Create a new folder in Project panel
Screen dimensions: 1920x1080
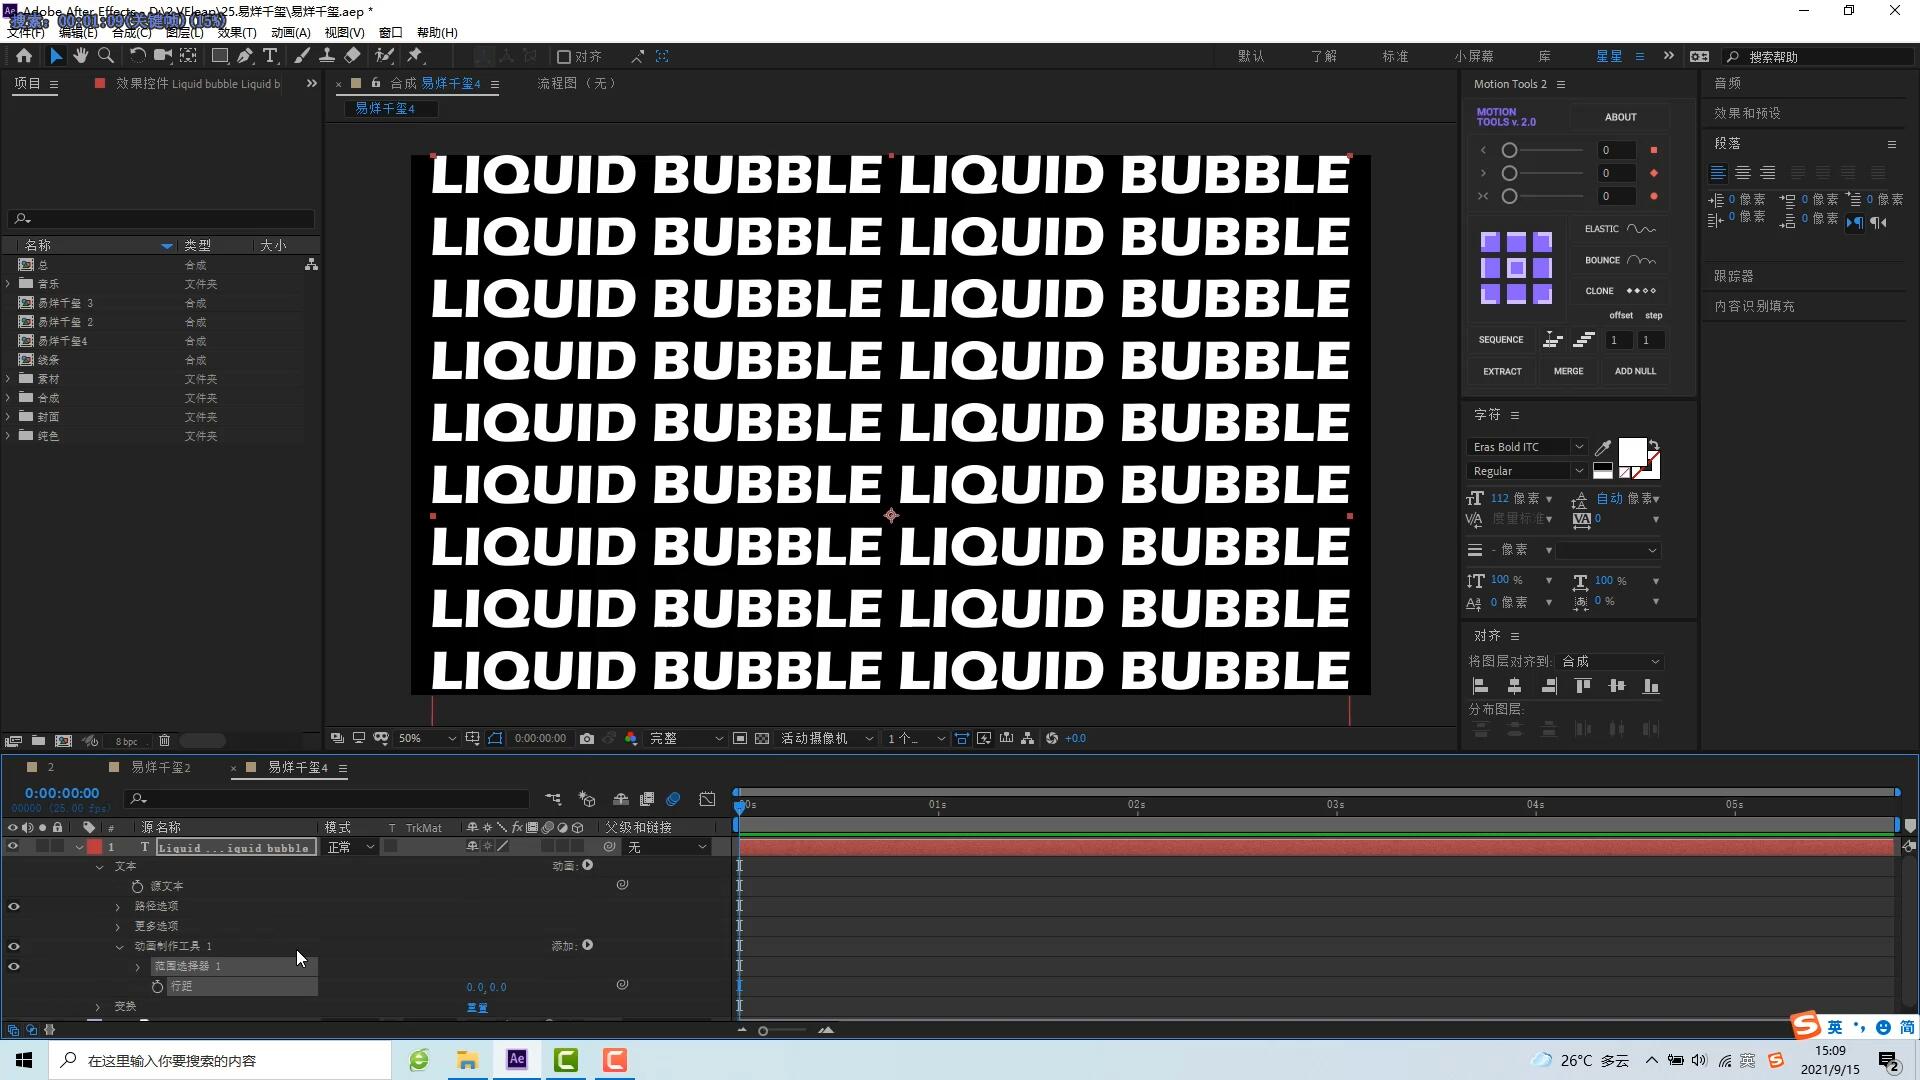point(38,741)
